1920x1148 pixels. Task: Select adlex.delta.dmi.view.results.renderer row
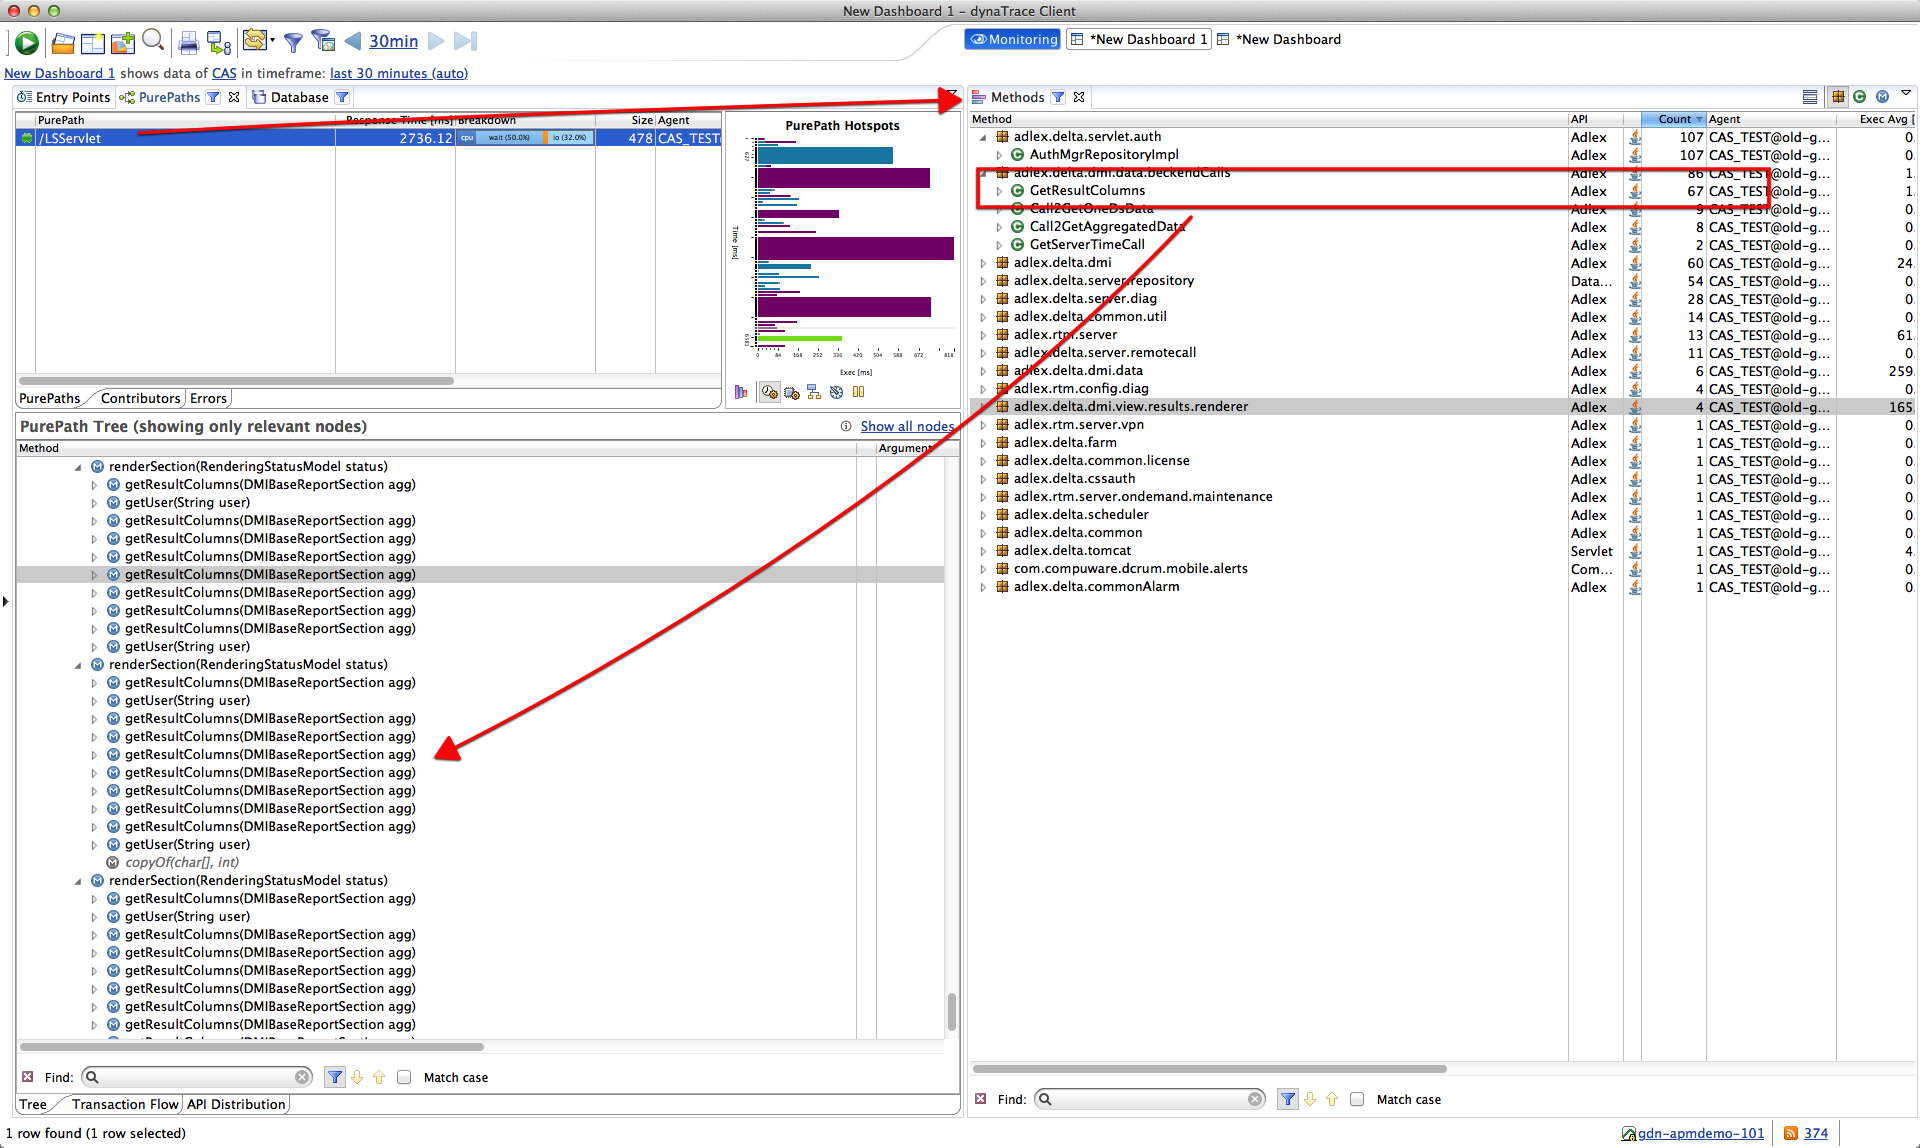coord(1442,407)
